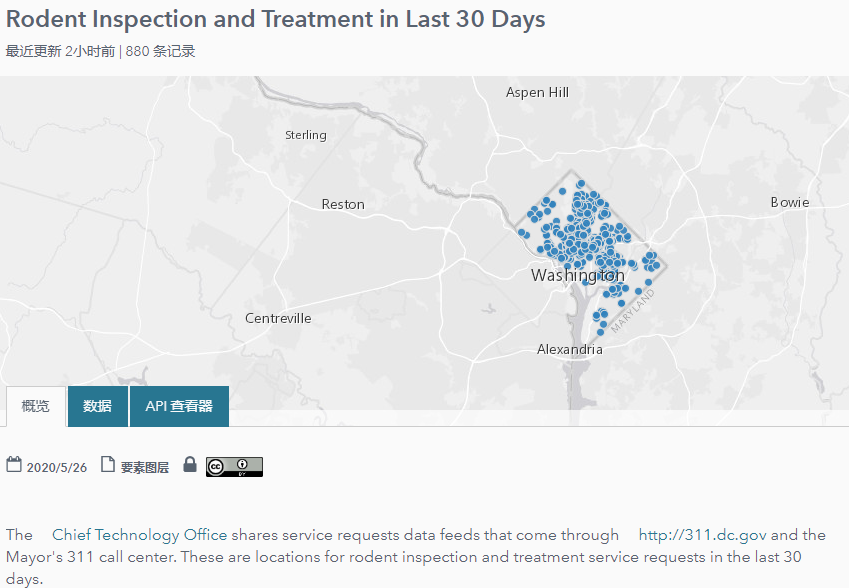Click the 要素图层 label

[x=145, y=467]
